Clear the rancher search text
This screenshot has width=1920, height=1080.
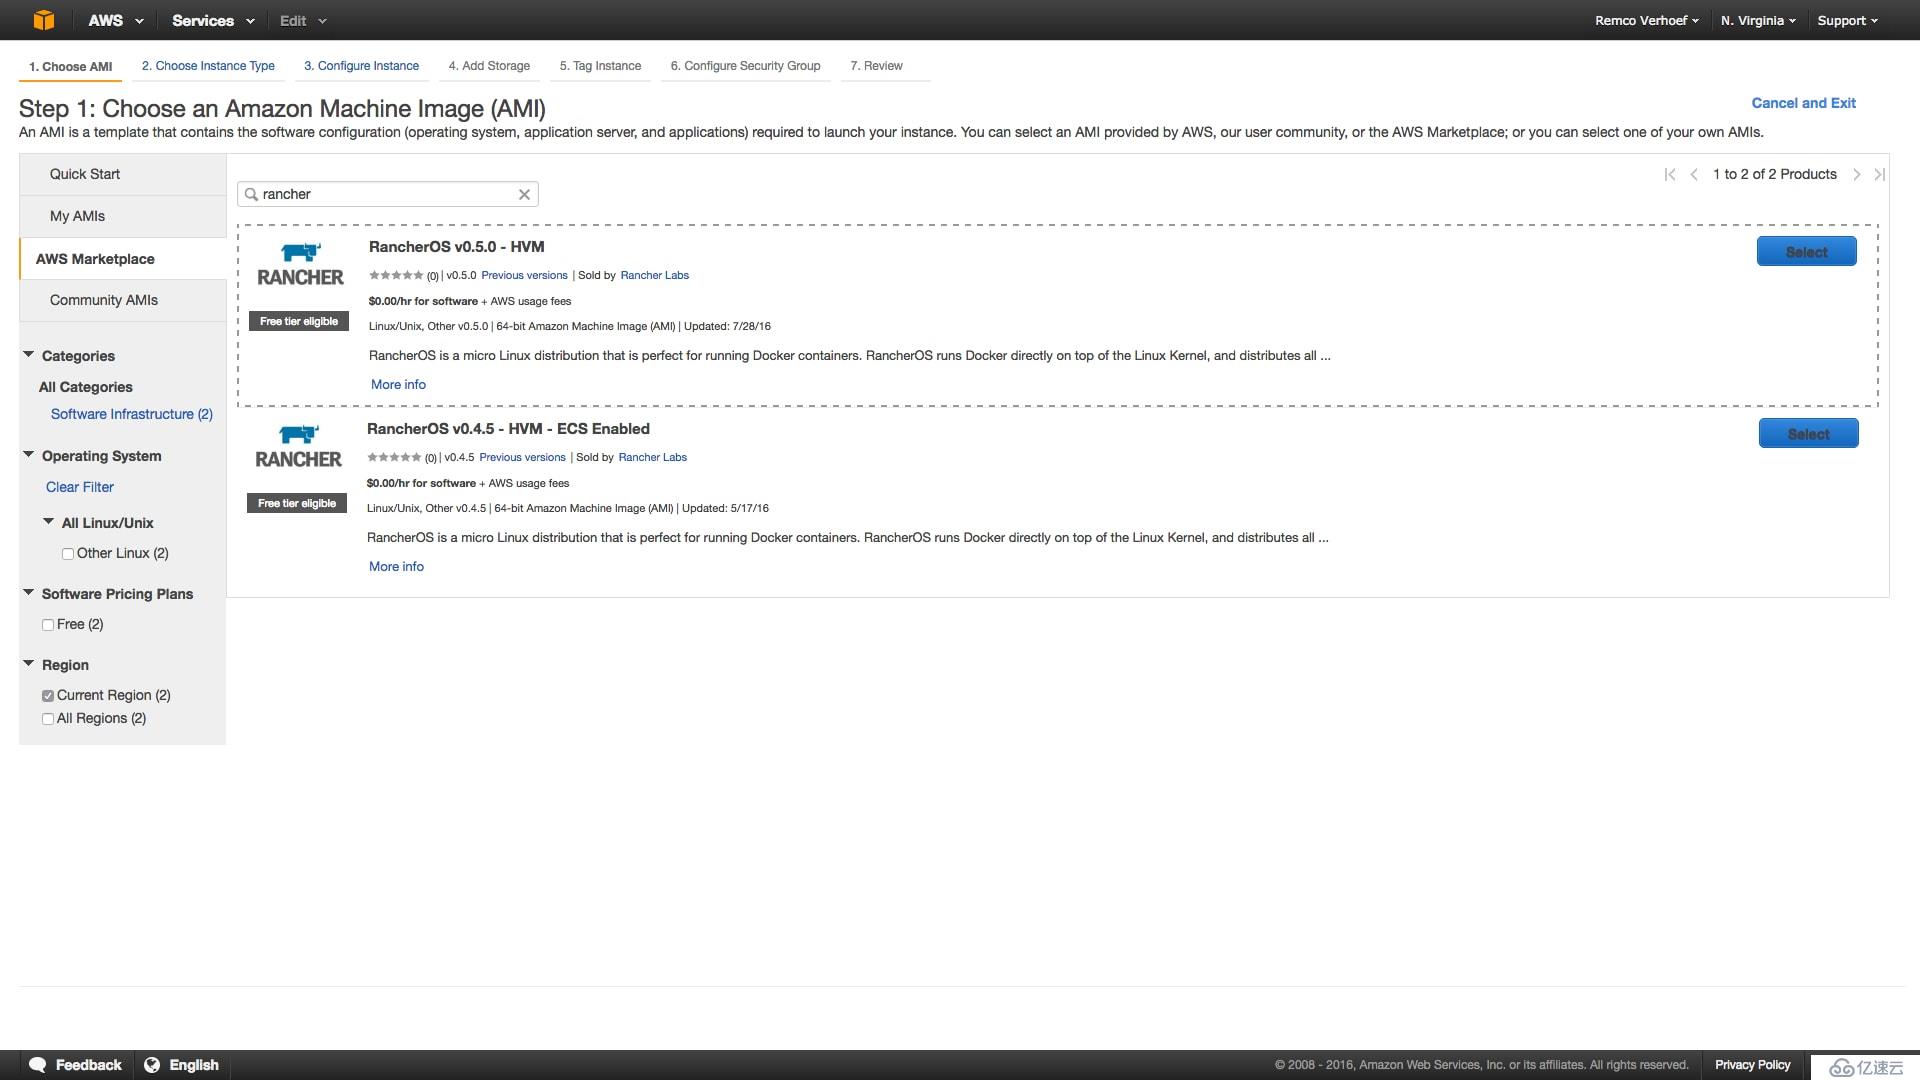524,194
